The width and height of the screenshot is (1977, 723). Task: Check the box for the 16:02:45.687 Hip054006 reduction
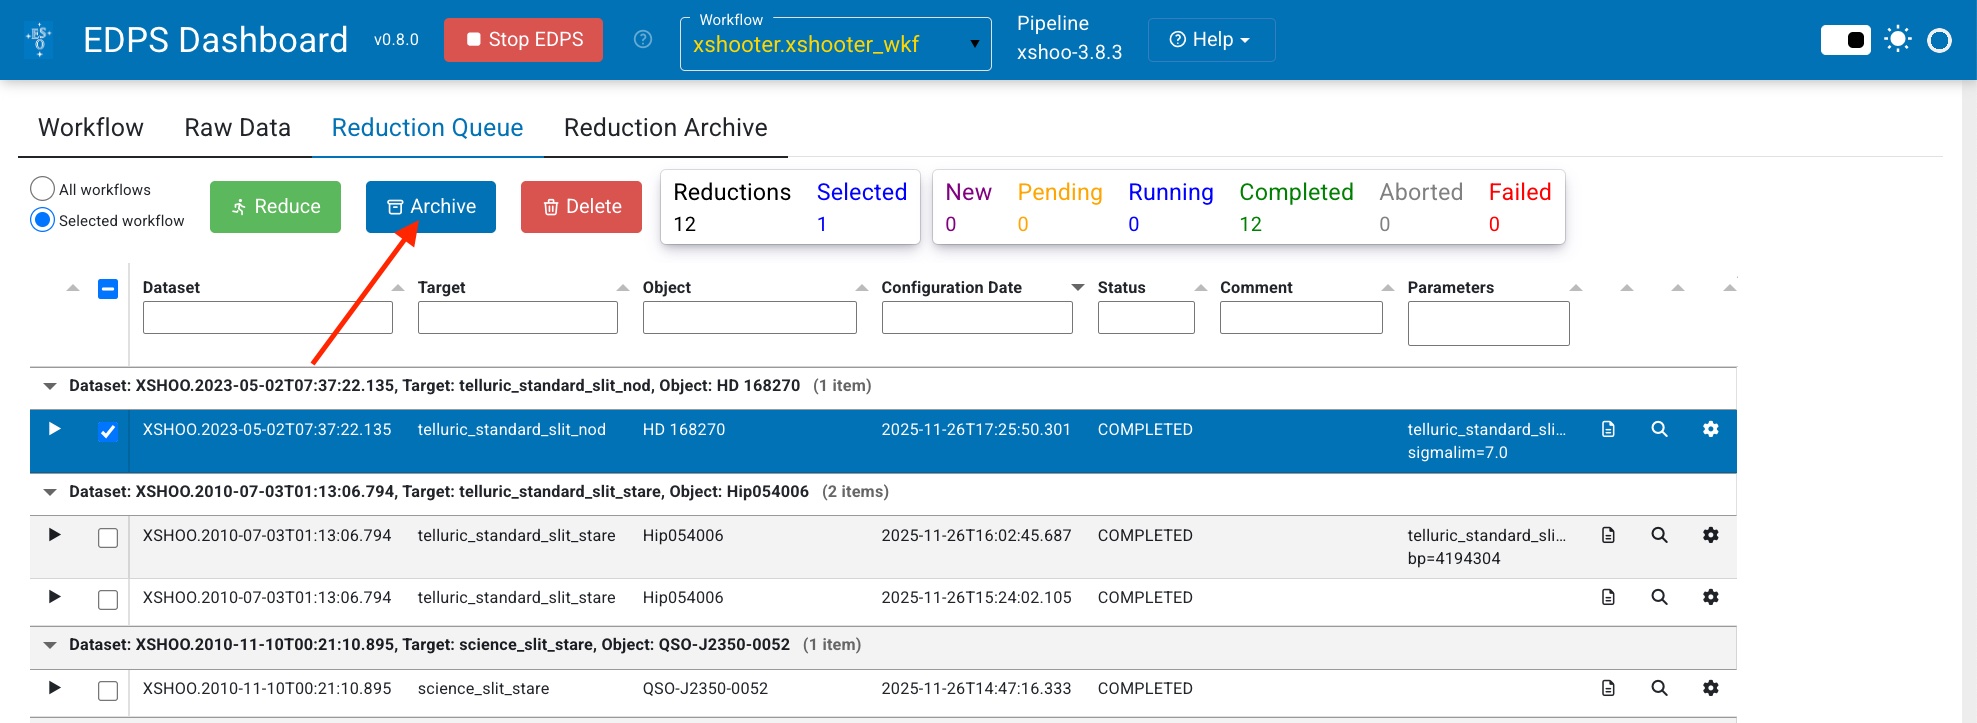click(108, 538)
